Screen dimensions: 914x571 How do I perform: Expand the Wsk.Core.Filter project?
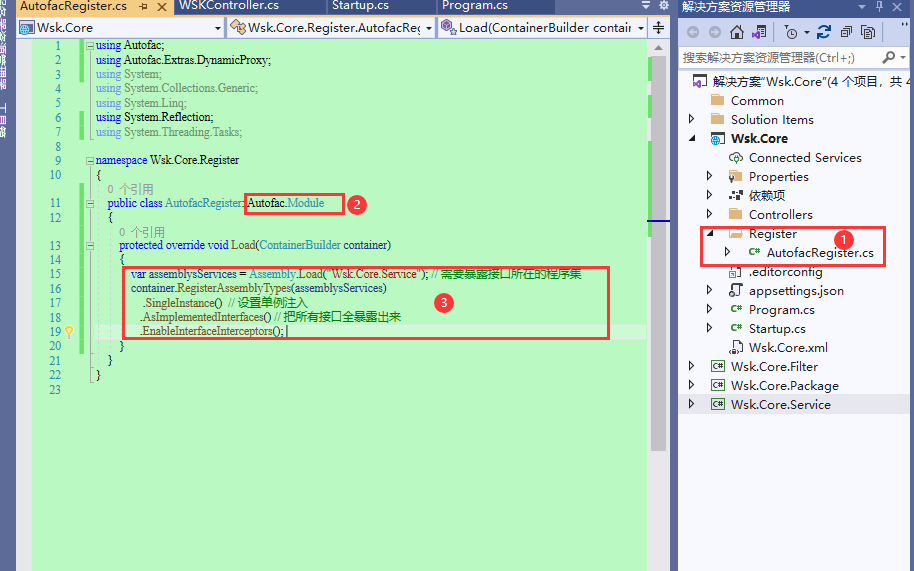tap(691, 366)
